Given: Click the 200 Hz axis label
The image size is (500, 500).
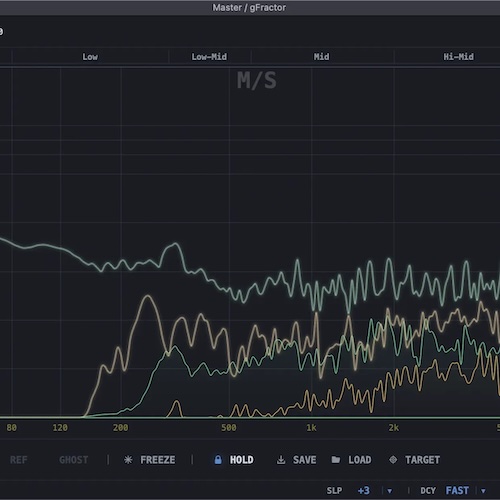Looking at the screenshot, I should (120, 428).
